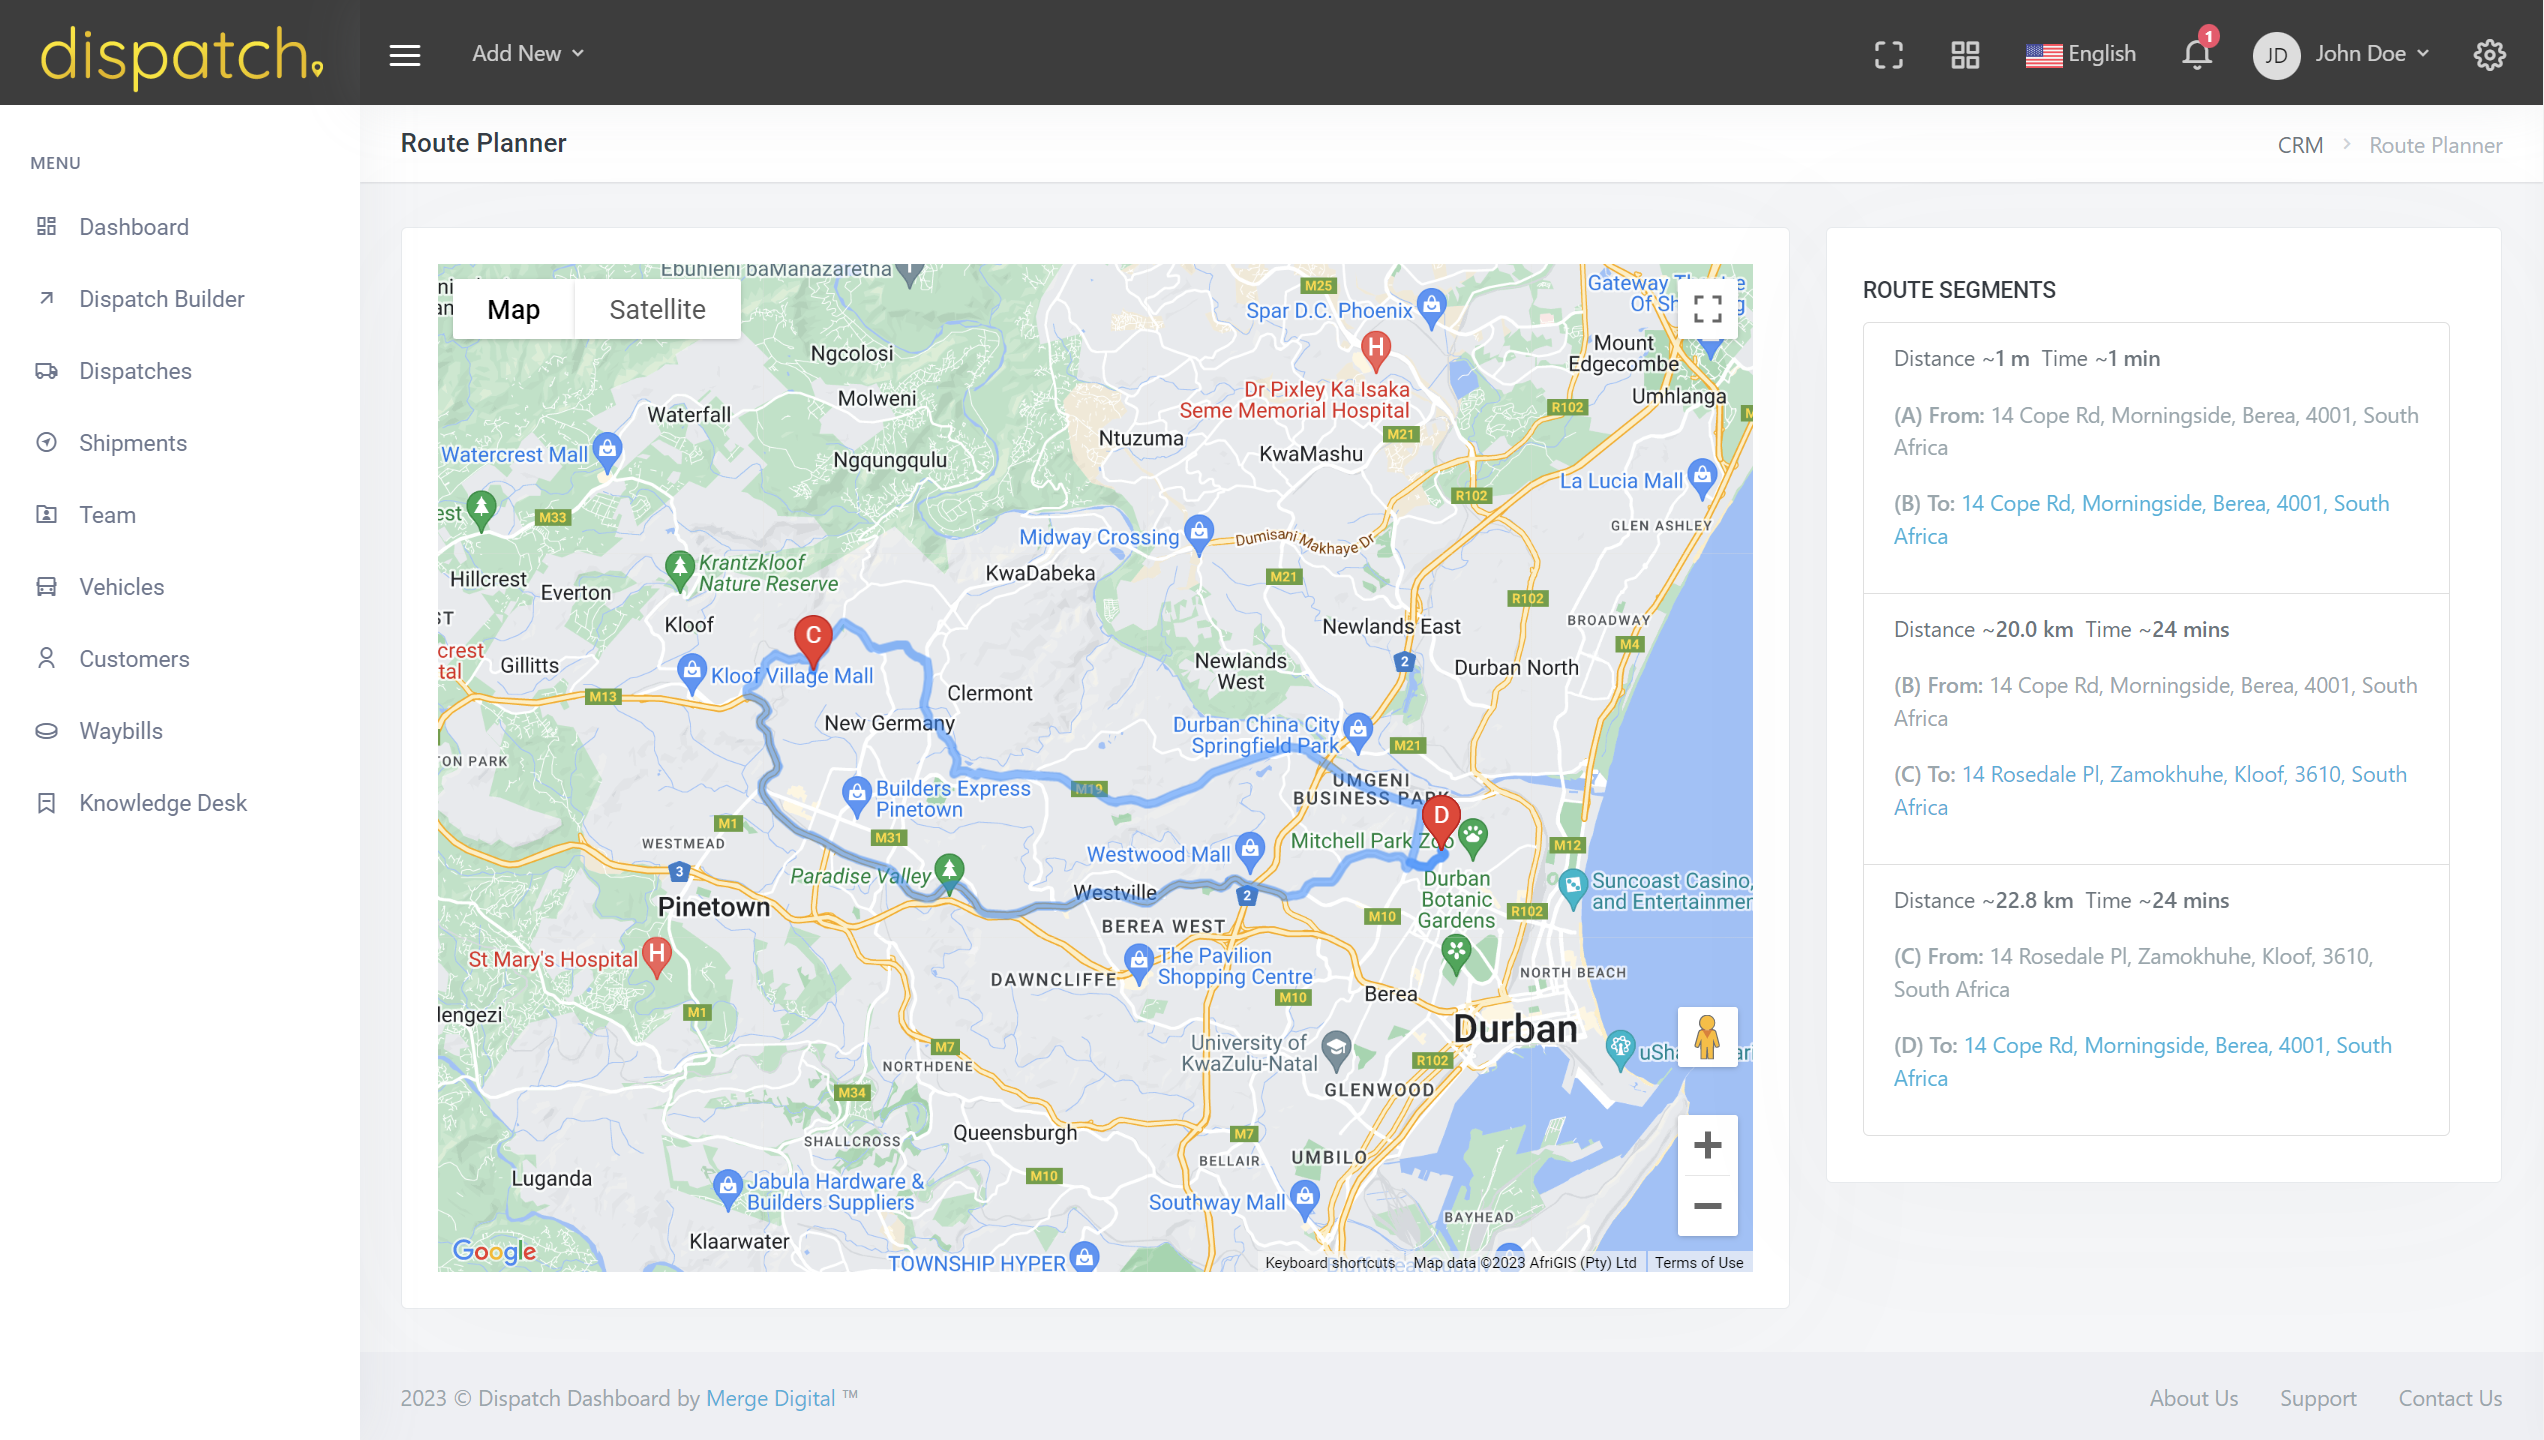Screen dimensions: 2544x1440
Task: Open the English language selector
Action: pos(2081,53)
